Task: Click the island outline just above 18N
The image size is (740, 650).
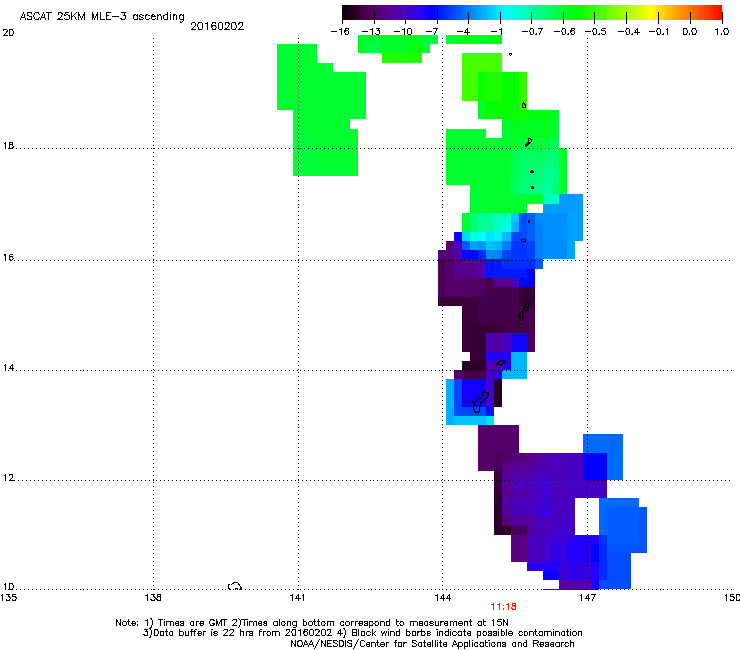Action: pyautogui.click(x=529, y=142)
